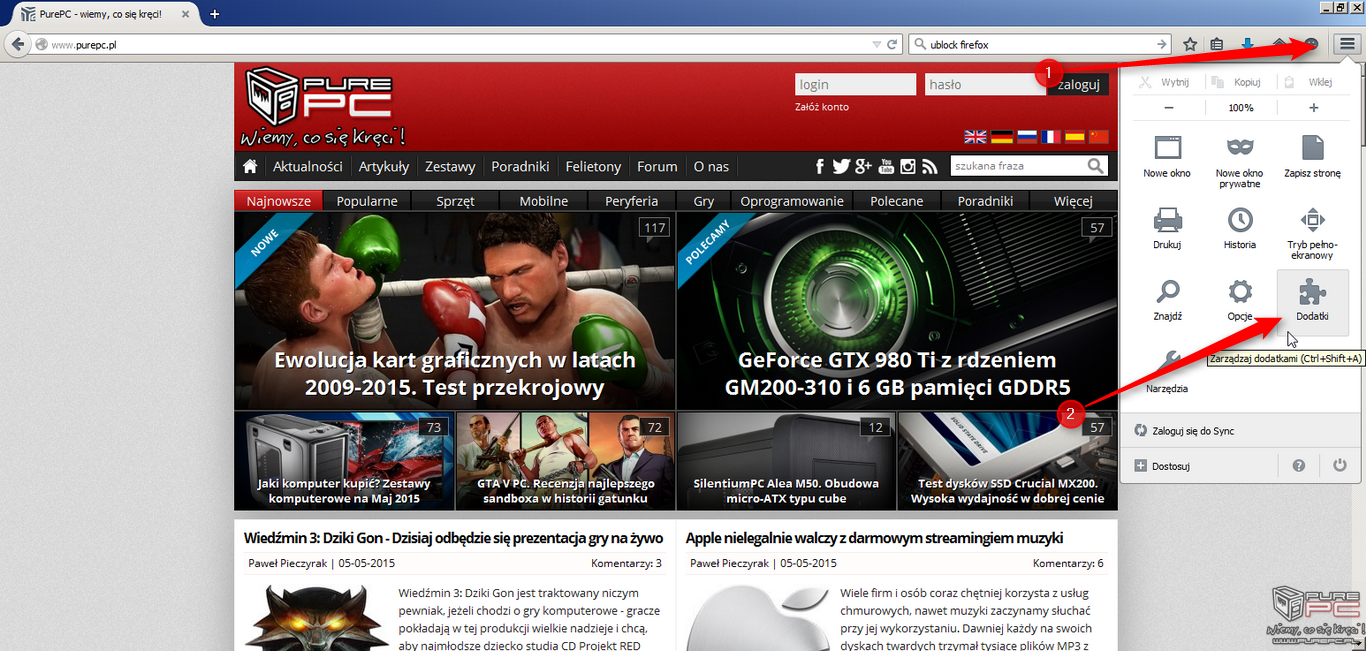
Task: Expand the URL bar history dropdown arrow
Action: pos(875,45)
